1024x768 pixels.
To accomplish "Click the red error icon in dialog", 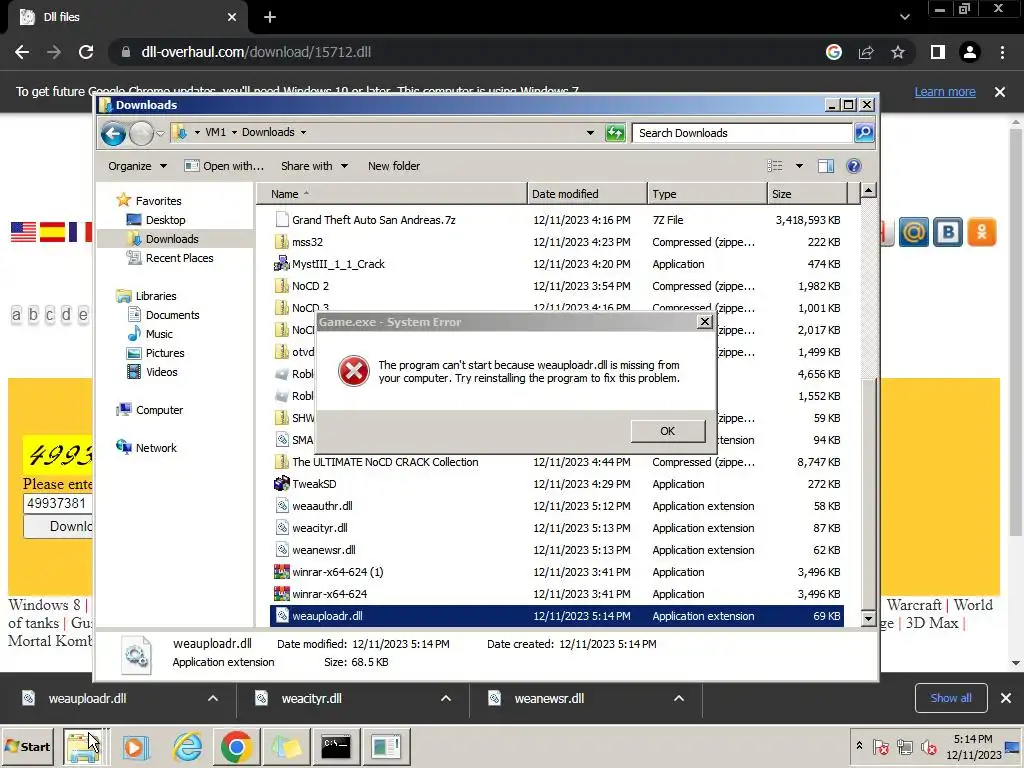I will pos(353,372).
